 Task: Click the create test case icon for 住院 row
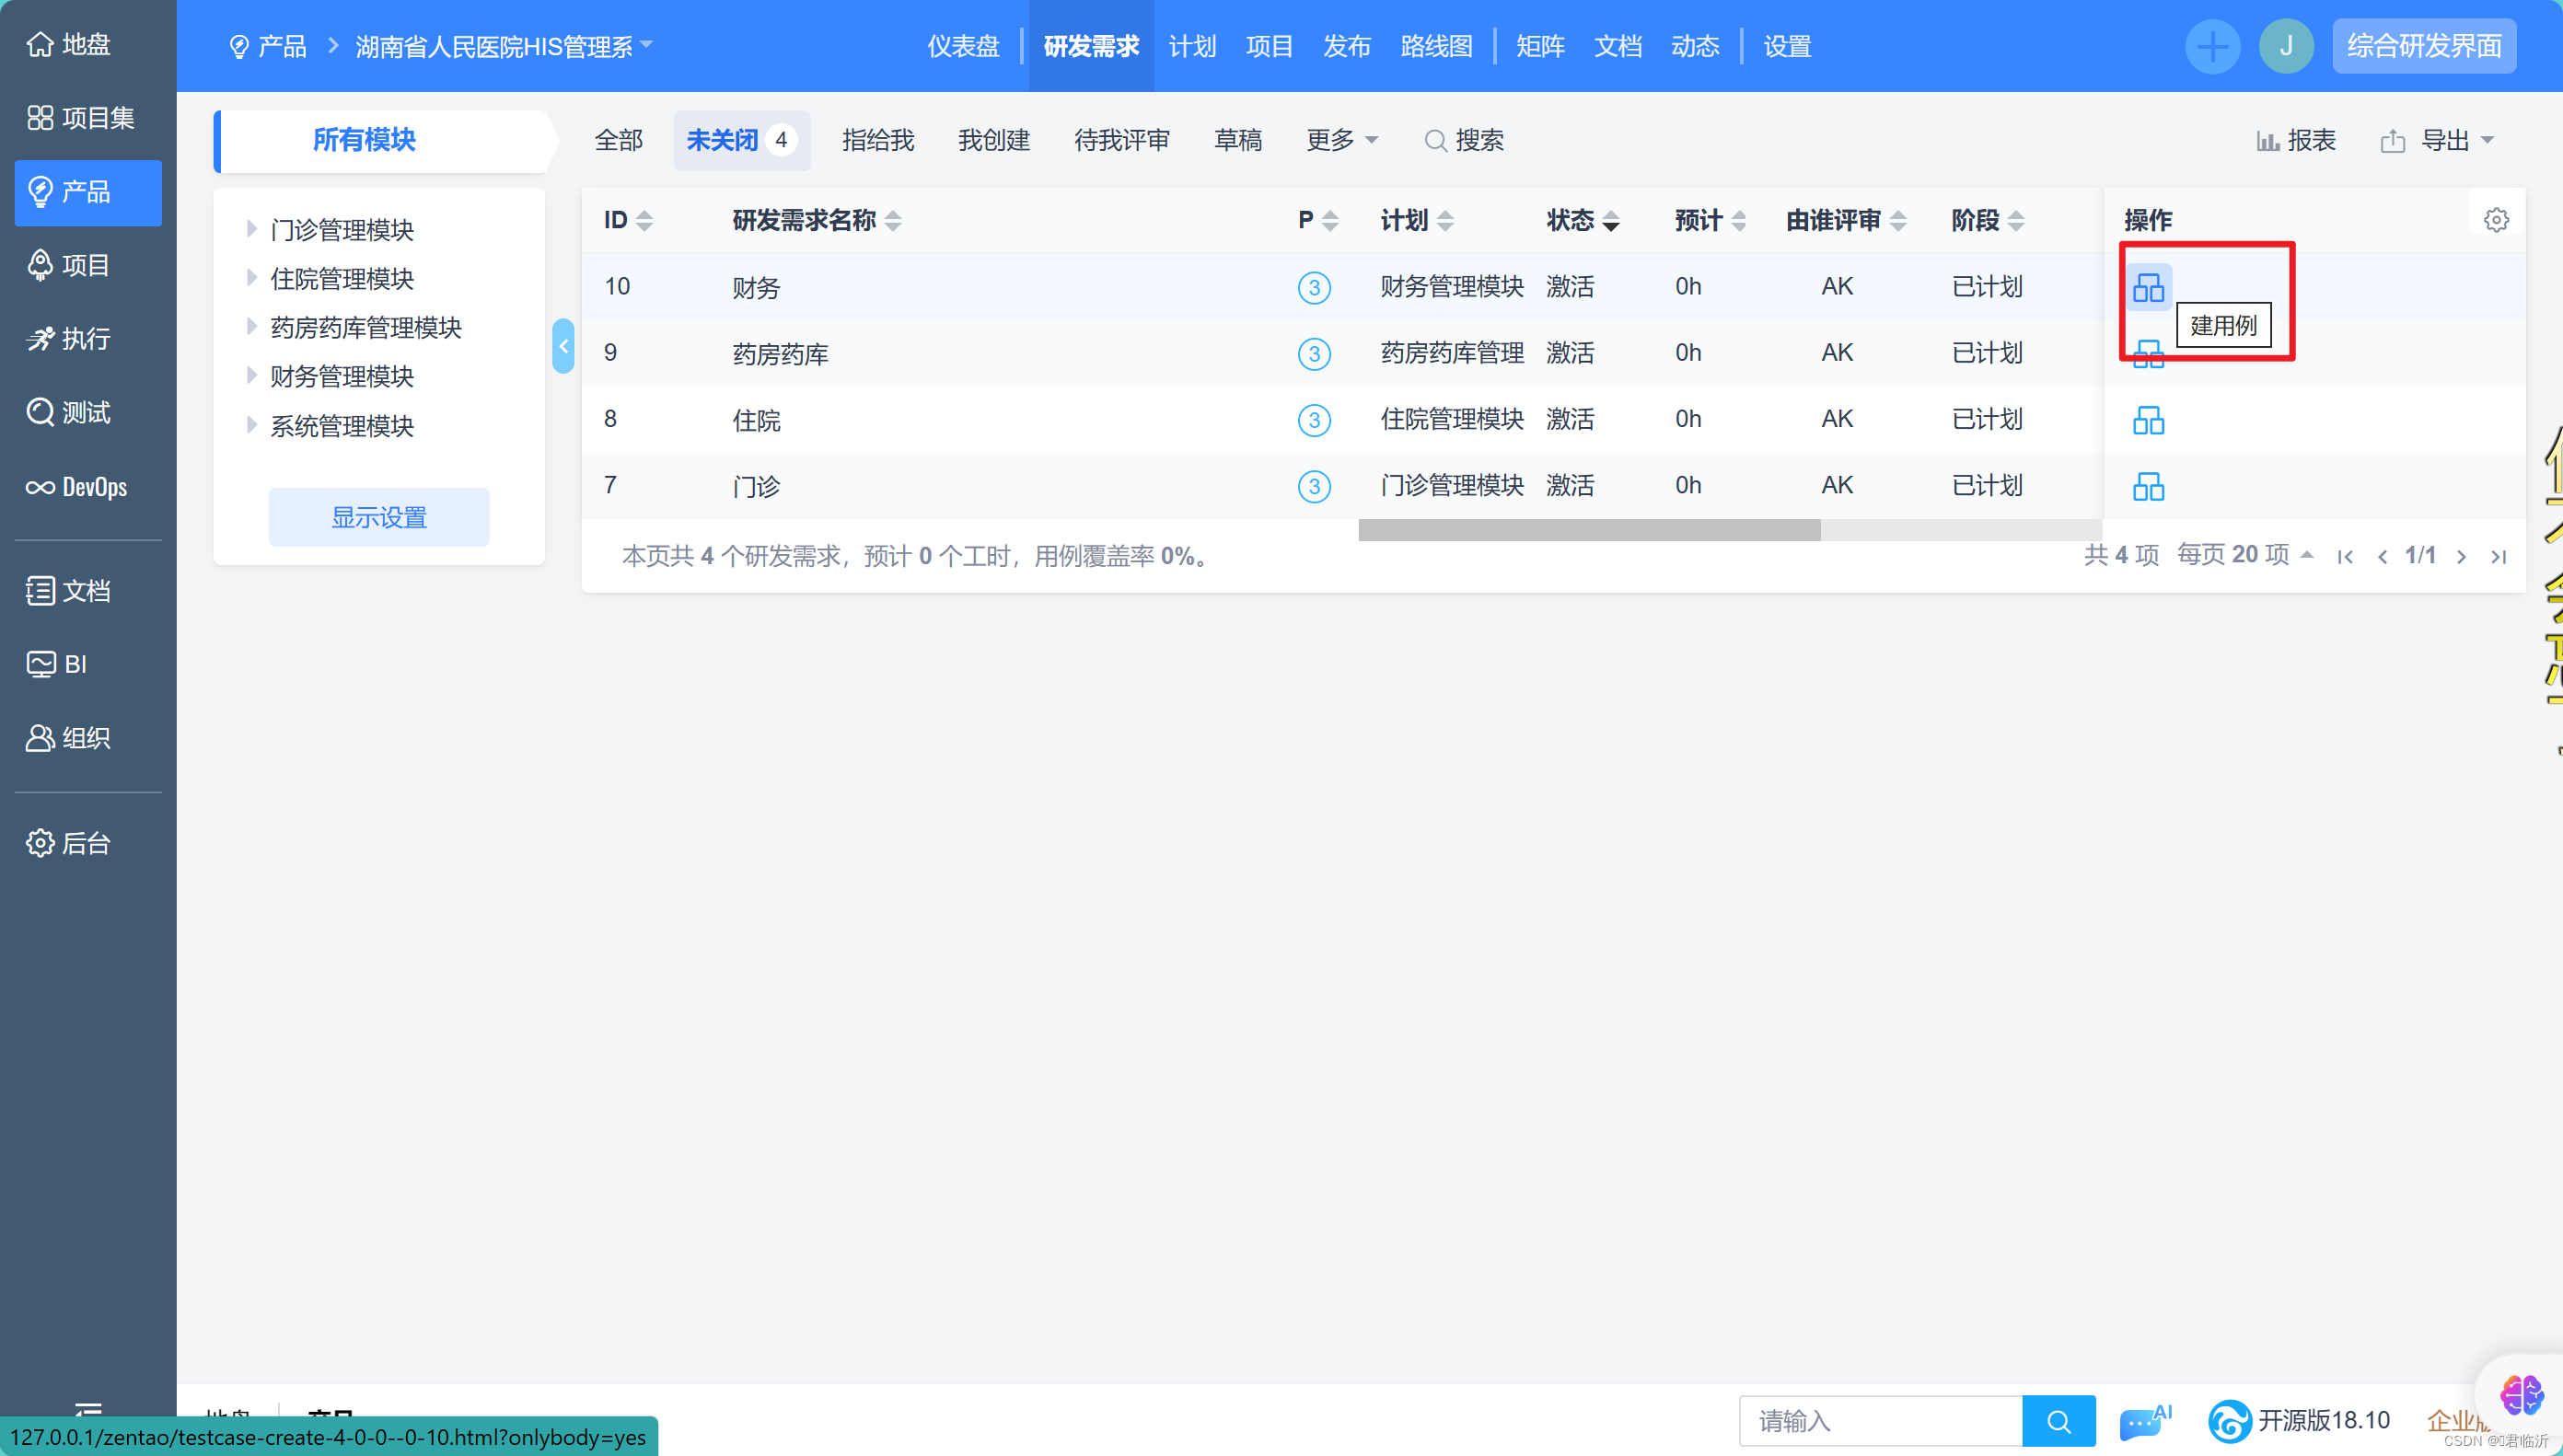coord(2147,420)
